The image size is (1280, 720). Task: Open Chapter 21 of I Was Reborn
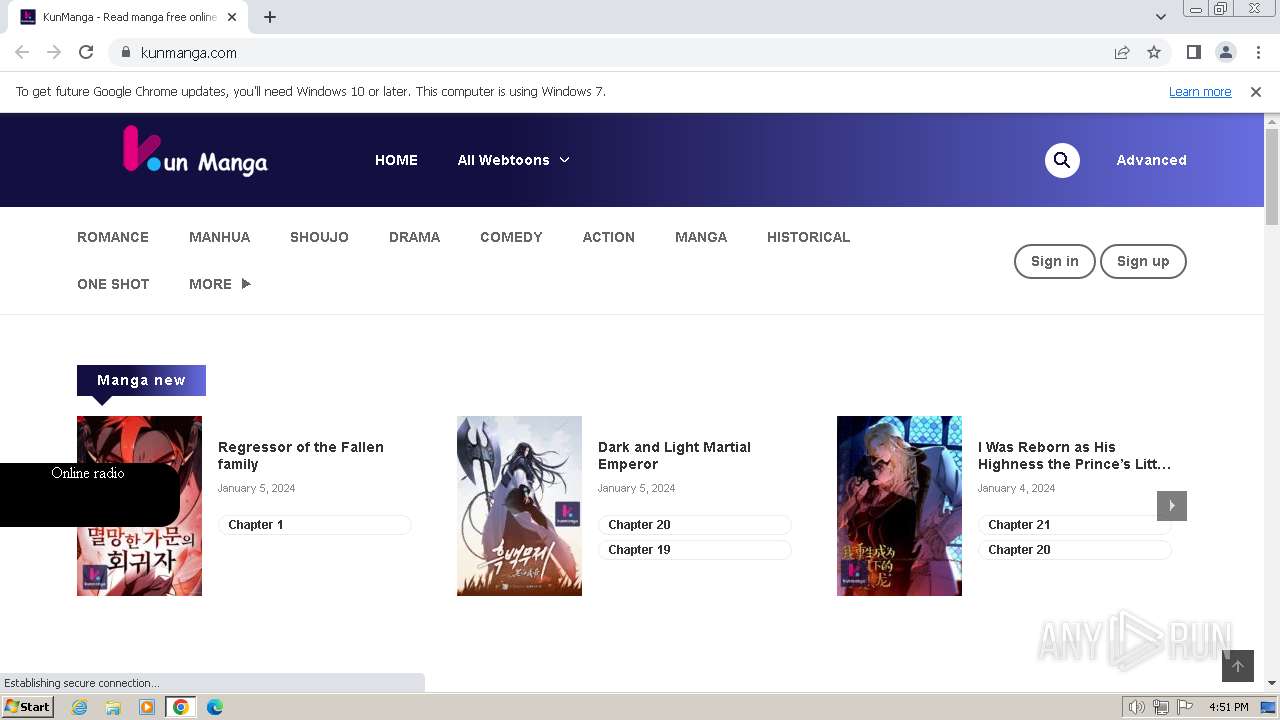(1074, 524)
